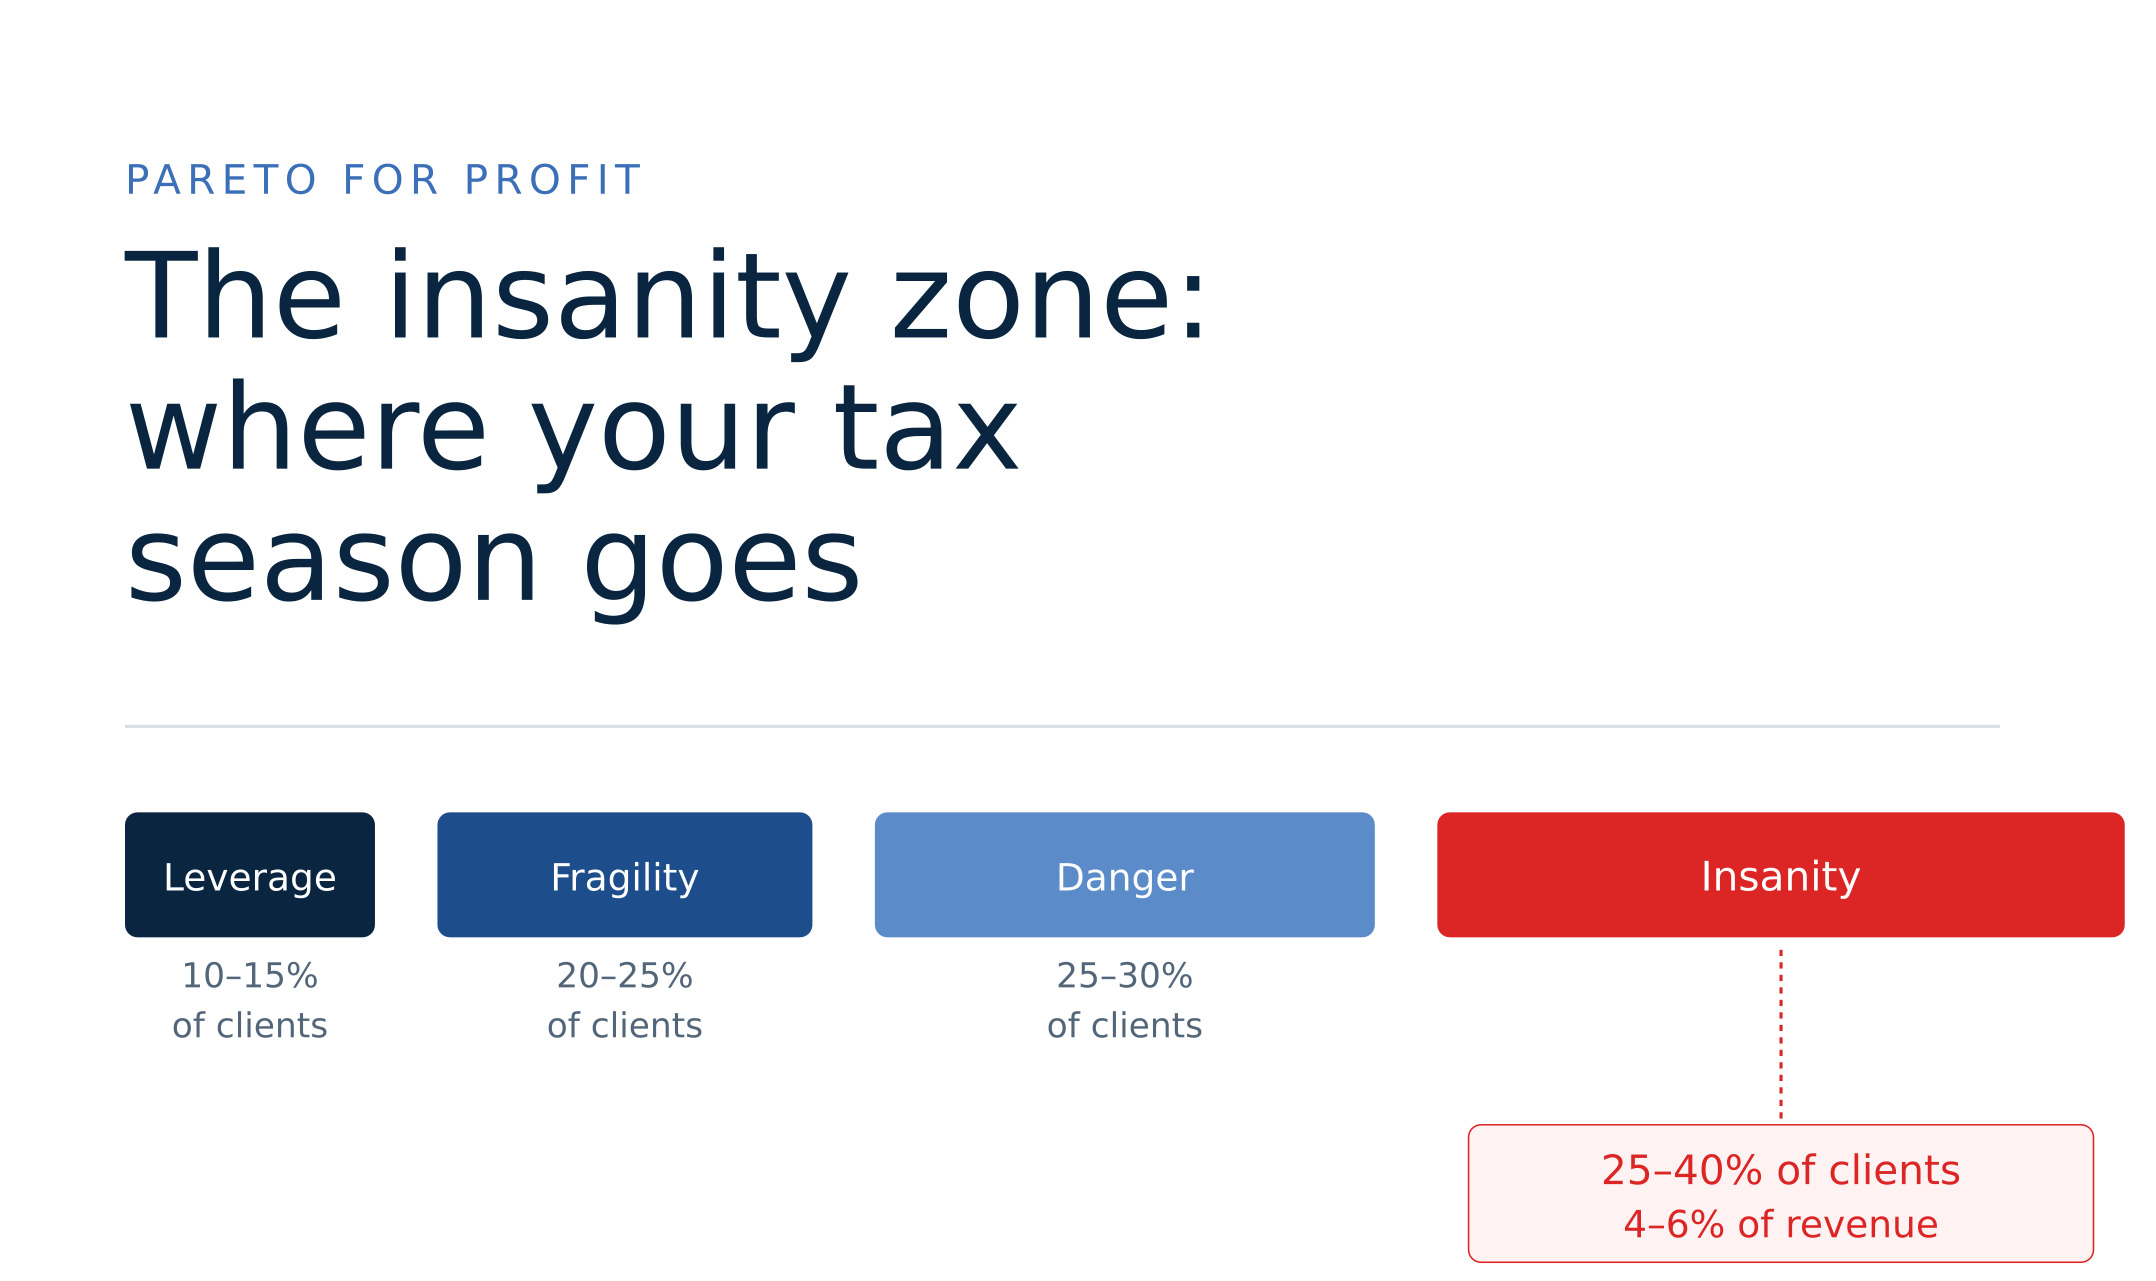Click the 'Pareto for Profit' subtitle

point(383,180)
